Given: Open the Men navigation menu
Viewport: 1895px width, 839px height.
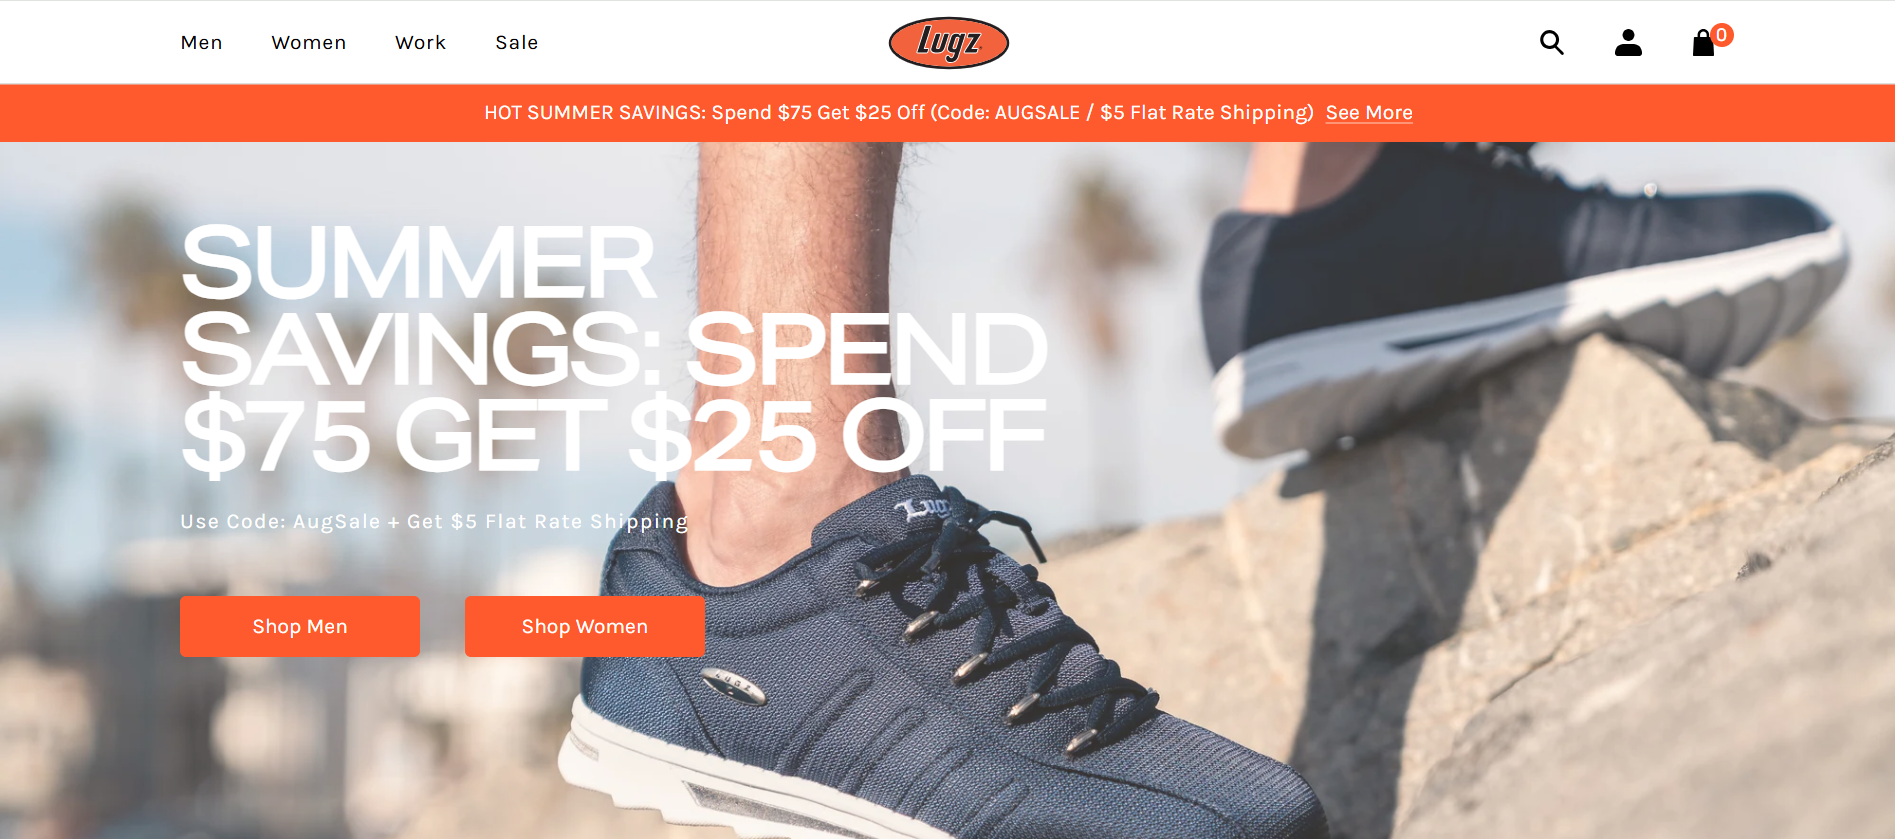Looking at the screenshot, I should [x=201, y=43].
